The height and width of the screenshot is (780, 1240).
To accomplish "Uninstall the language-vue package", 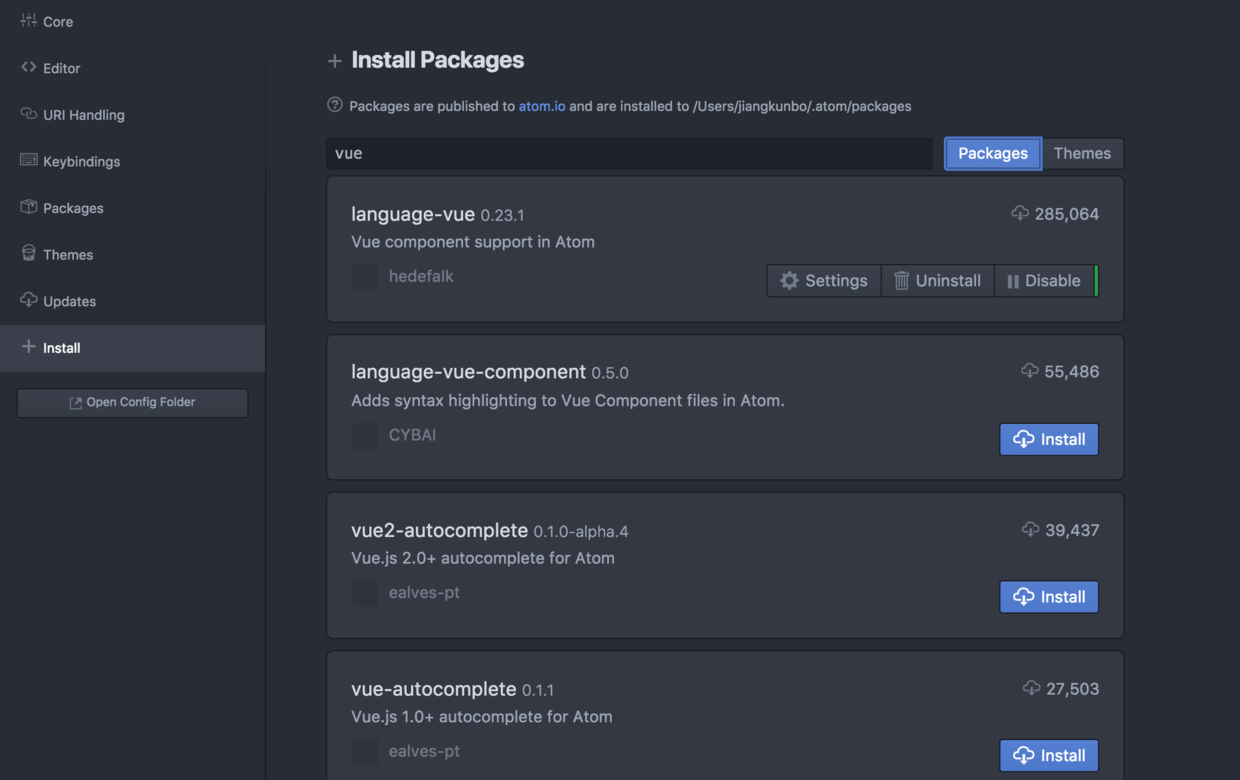I will coord(937,281).
